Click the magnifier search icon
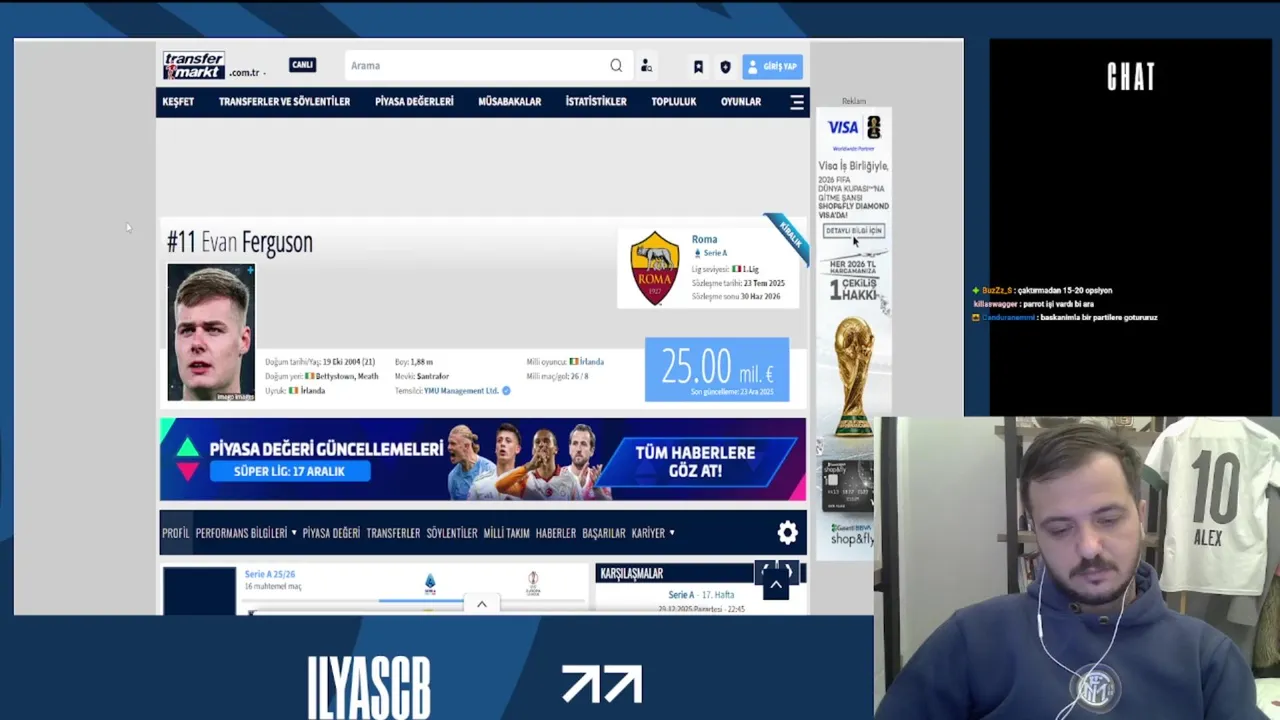The height and width of the screenshot is (720, 1280). coord(616,65)
